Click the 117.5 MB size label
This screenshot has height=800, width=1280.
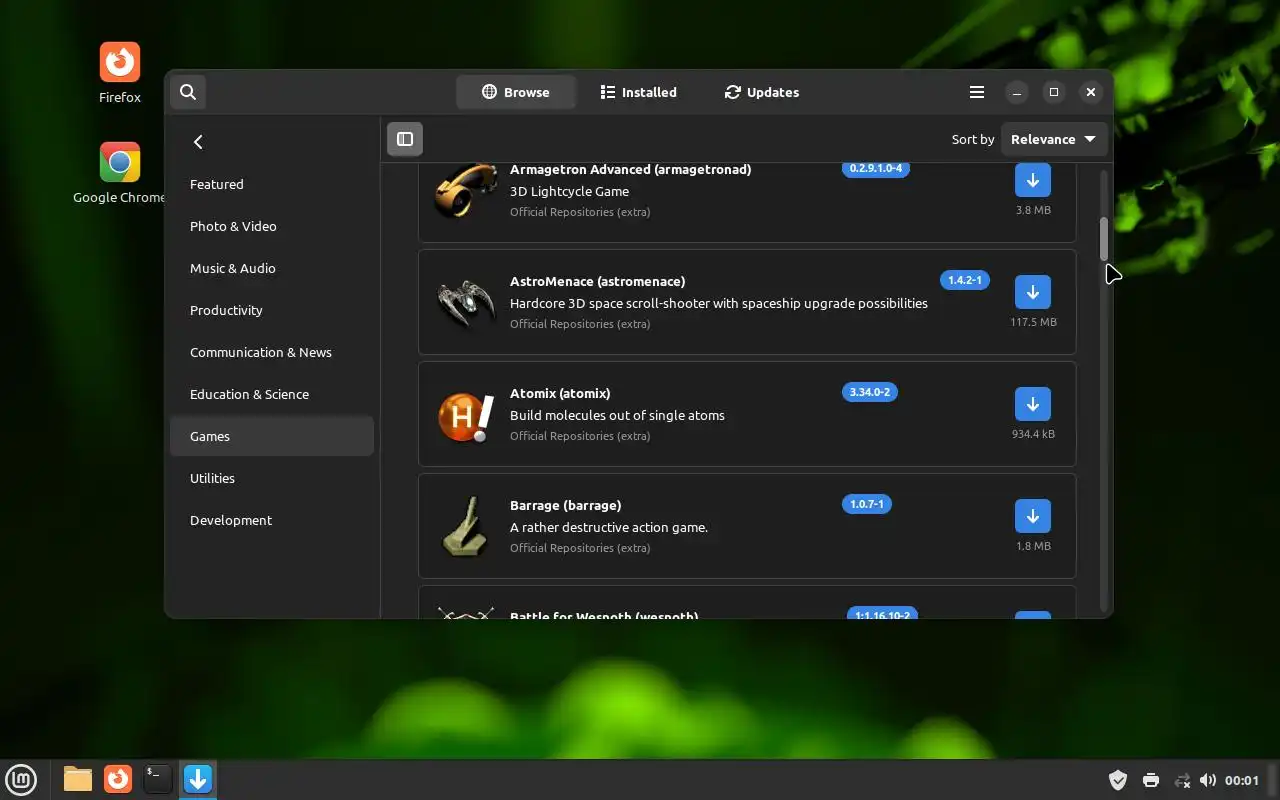1033,322
